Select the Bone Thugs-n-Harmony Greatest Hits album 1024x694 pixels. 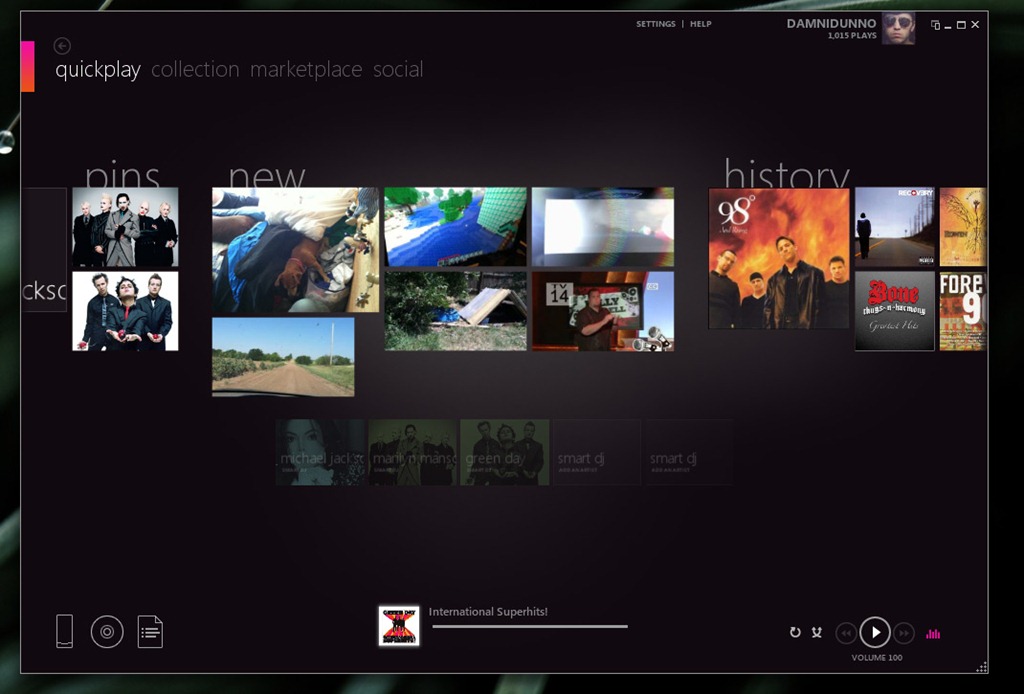pyautogui.click(x=894, y=311)
